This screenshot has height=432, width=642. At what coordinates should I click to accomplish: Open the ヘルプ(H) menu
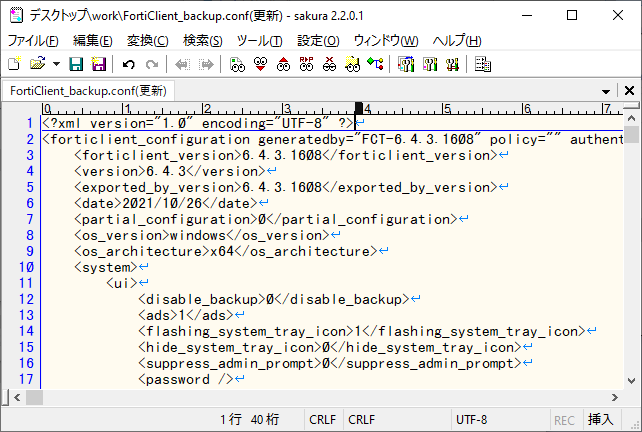[x=457, y=41]
